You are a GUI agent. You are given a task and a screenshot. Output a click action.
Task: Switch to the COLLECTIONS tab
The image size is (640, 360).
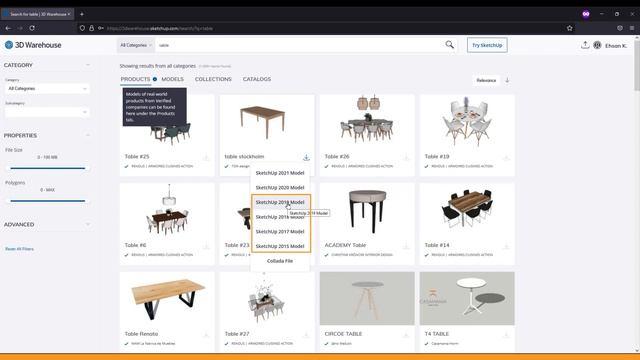pyautogui.click(x=213, y=79)
